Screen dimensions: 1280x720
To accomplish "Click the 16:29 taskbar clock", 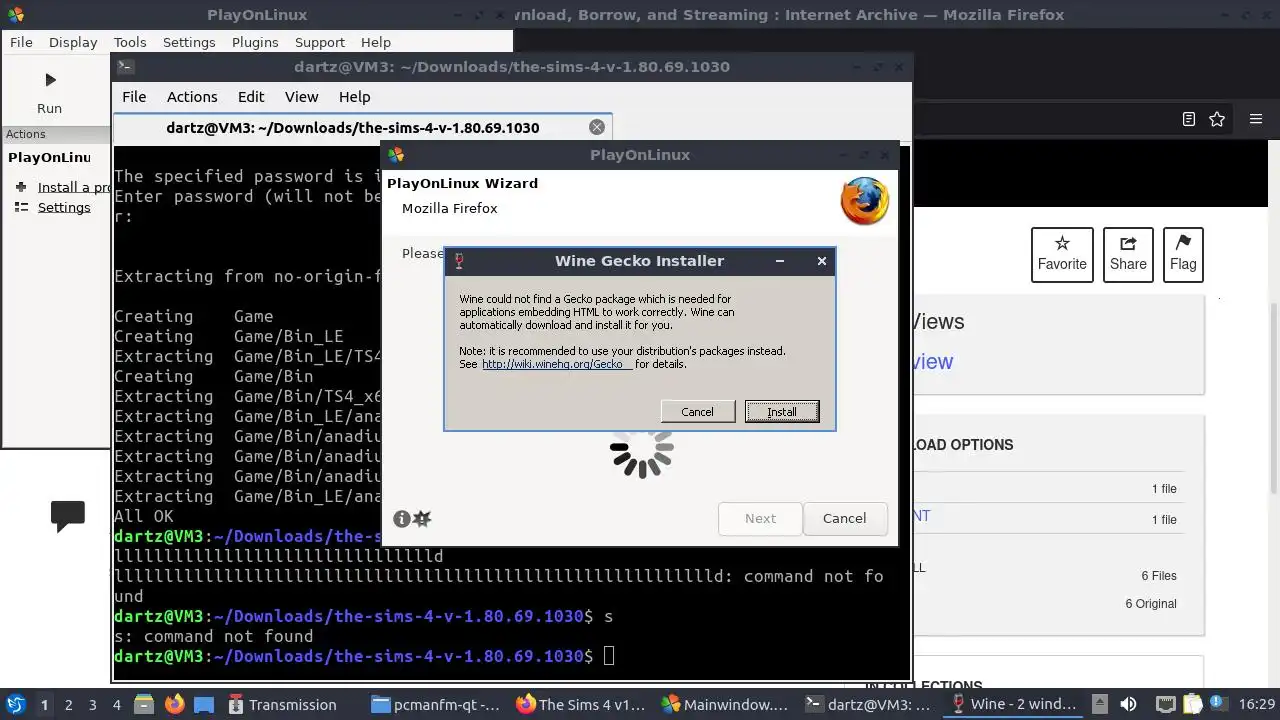I will 1257,704.
